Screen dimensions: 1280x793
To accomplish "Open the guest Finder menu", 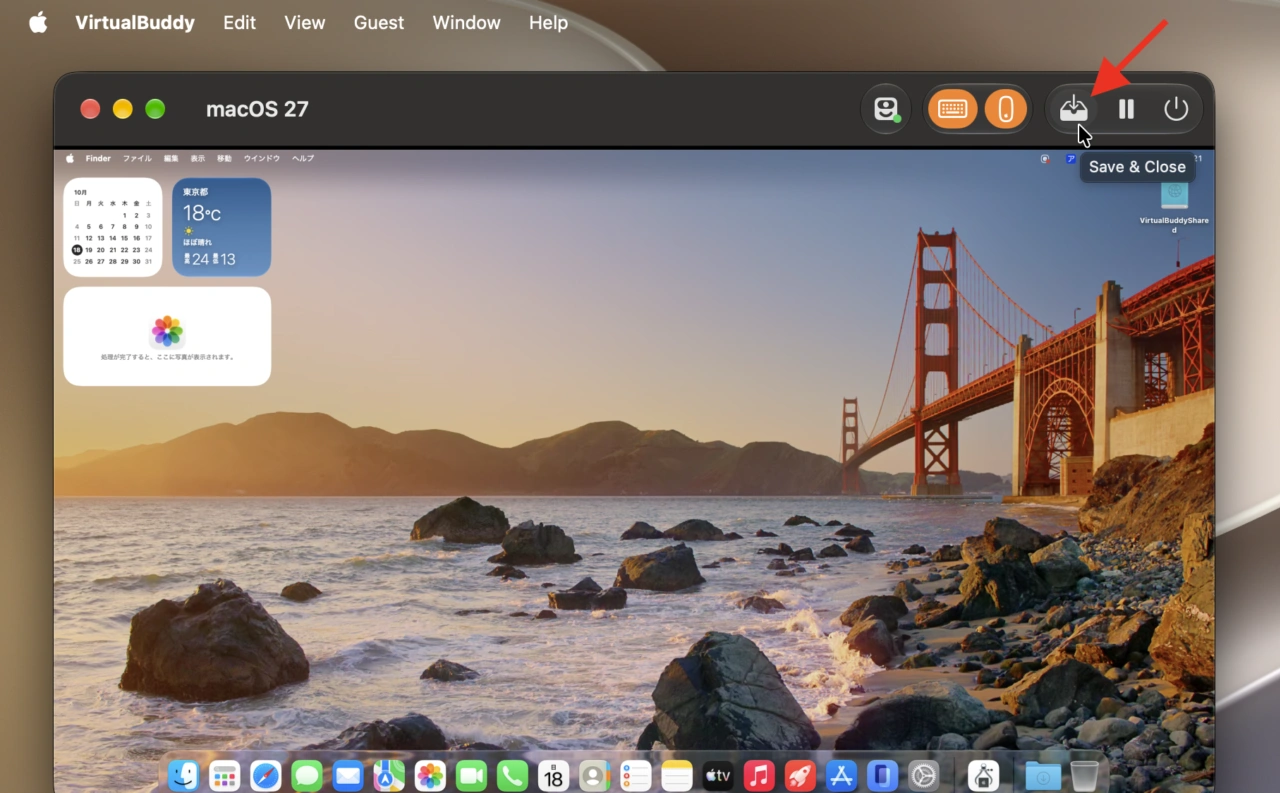I will (98, 158).
